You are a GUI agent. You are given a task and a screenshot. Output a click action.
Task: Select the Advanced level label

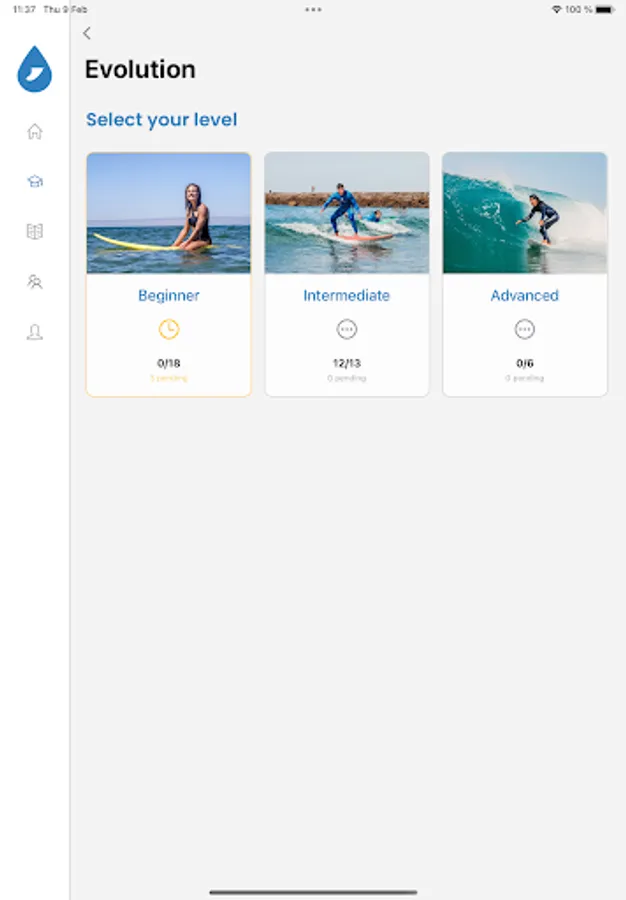point(524,296)
